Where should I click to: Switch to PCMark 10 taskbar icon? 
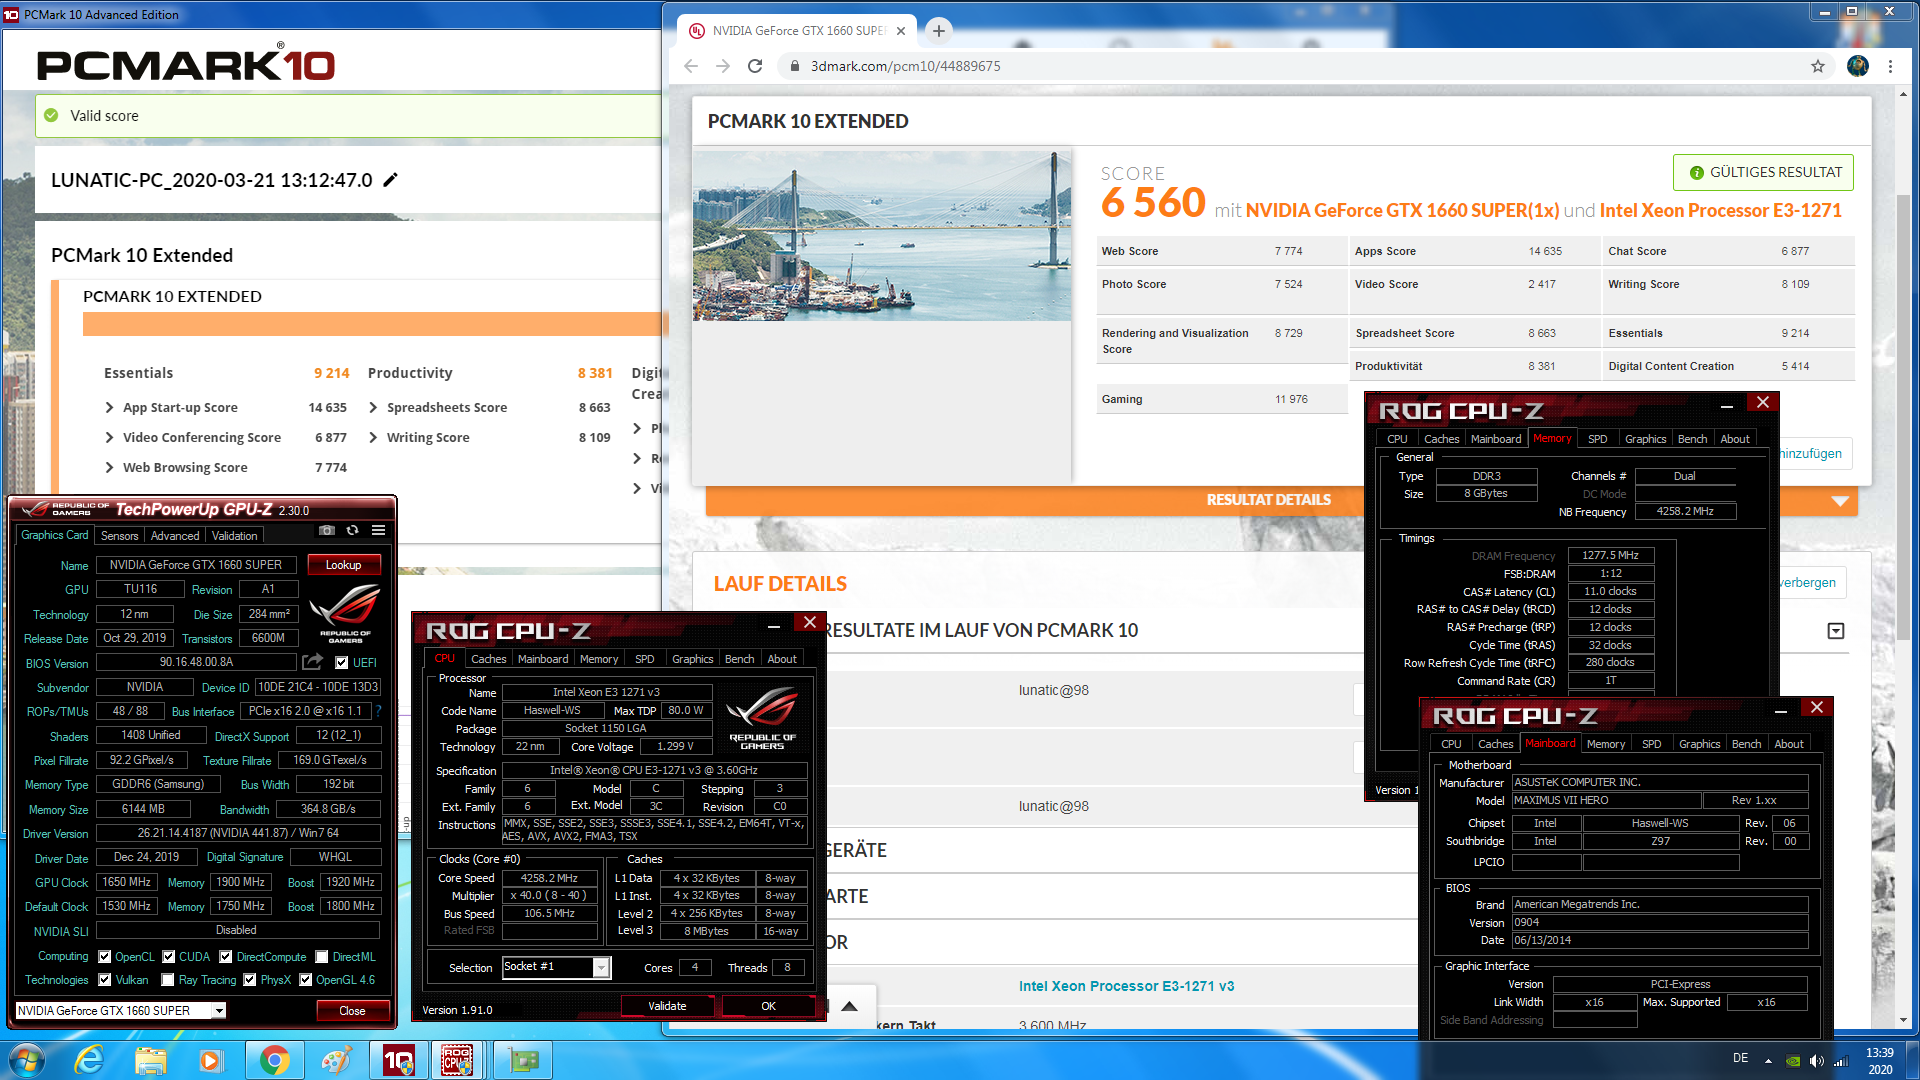[x=398, y=1060]
